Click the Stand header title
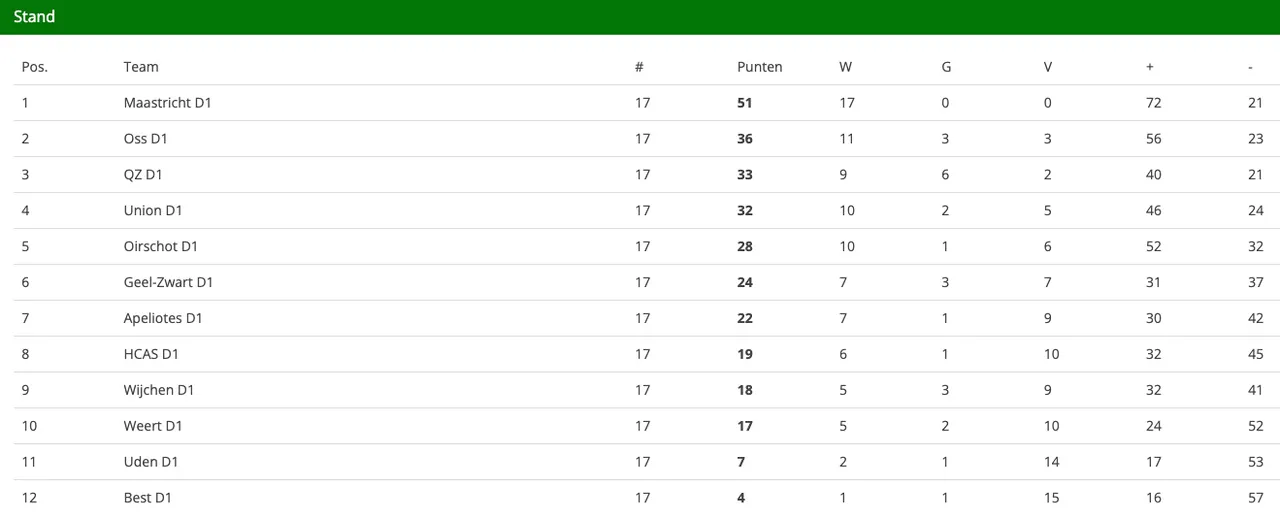The height and width of the screenshot is (515, 1280). coord(34,17)
